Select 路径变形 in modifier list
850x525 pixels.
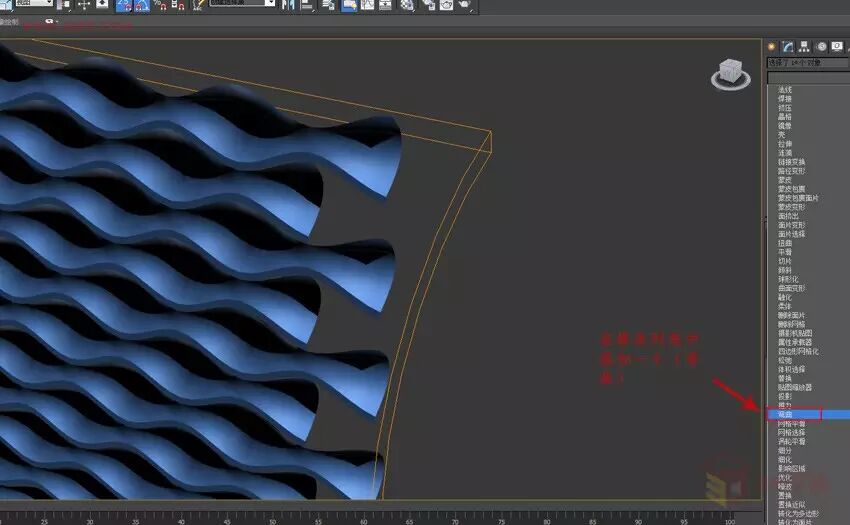coord(791,171)
